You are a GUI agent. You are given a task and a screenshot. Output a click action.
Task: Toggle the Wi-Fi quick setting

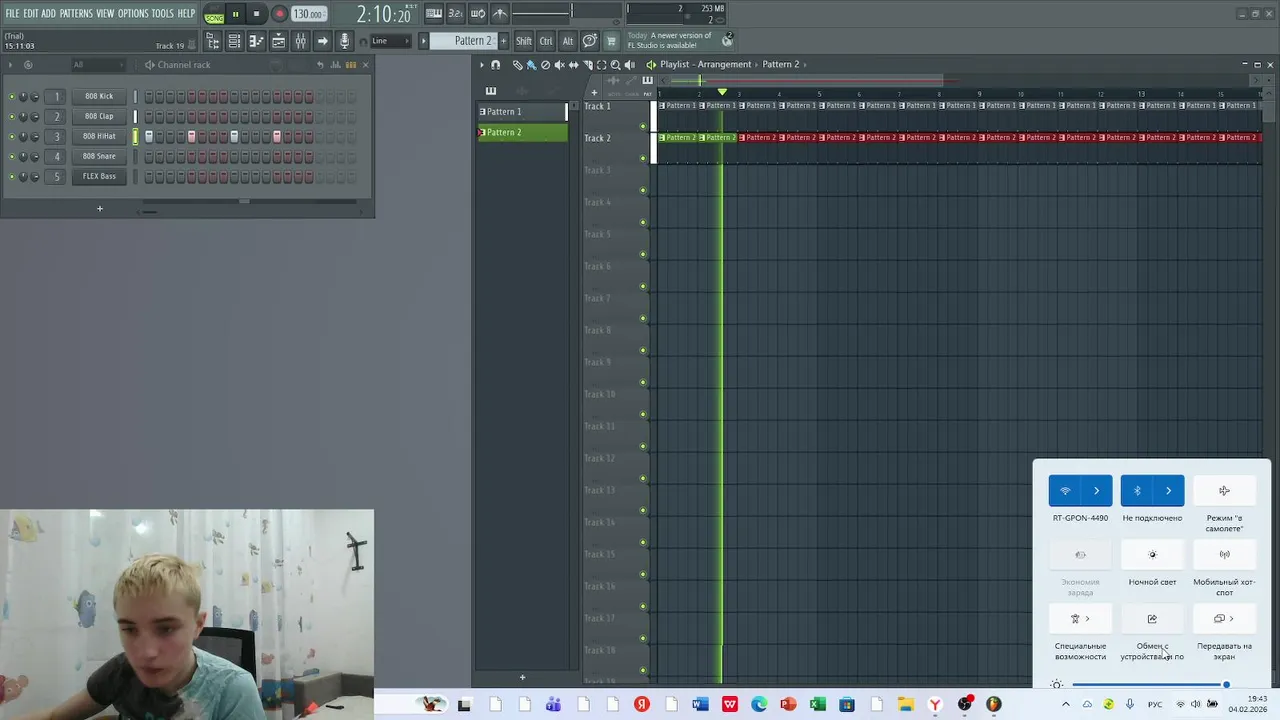(x=1065, y=491)
